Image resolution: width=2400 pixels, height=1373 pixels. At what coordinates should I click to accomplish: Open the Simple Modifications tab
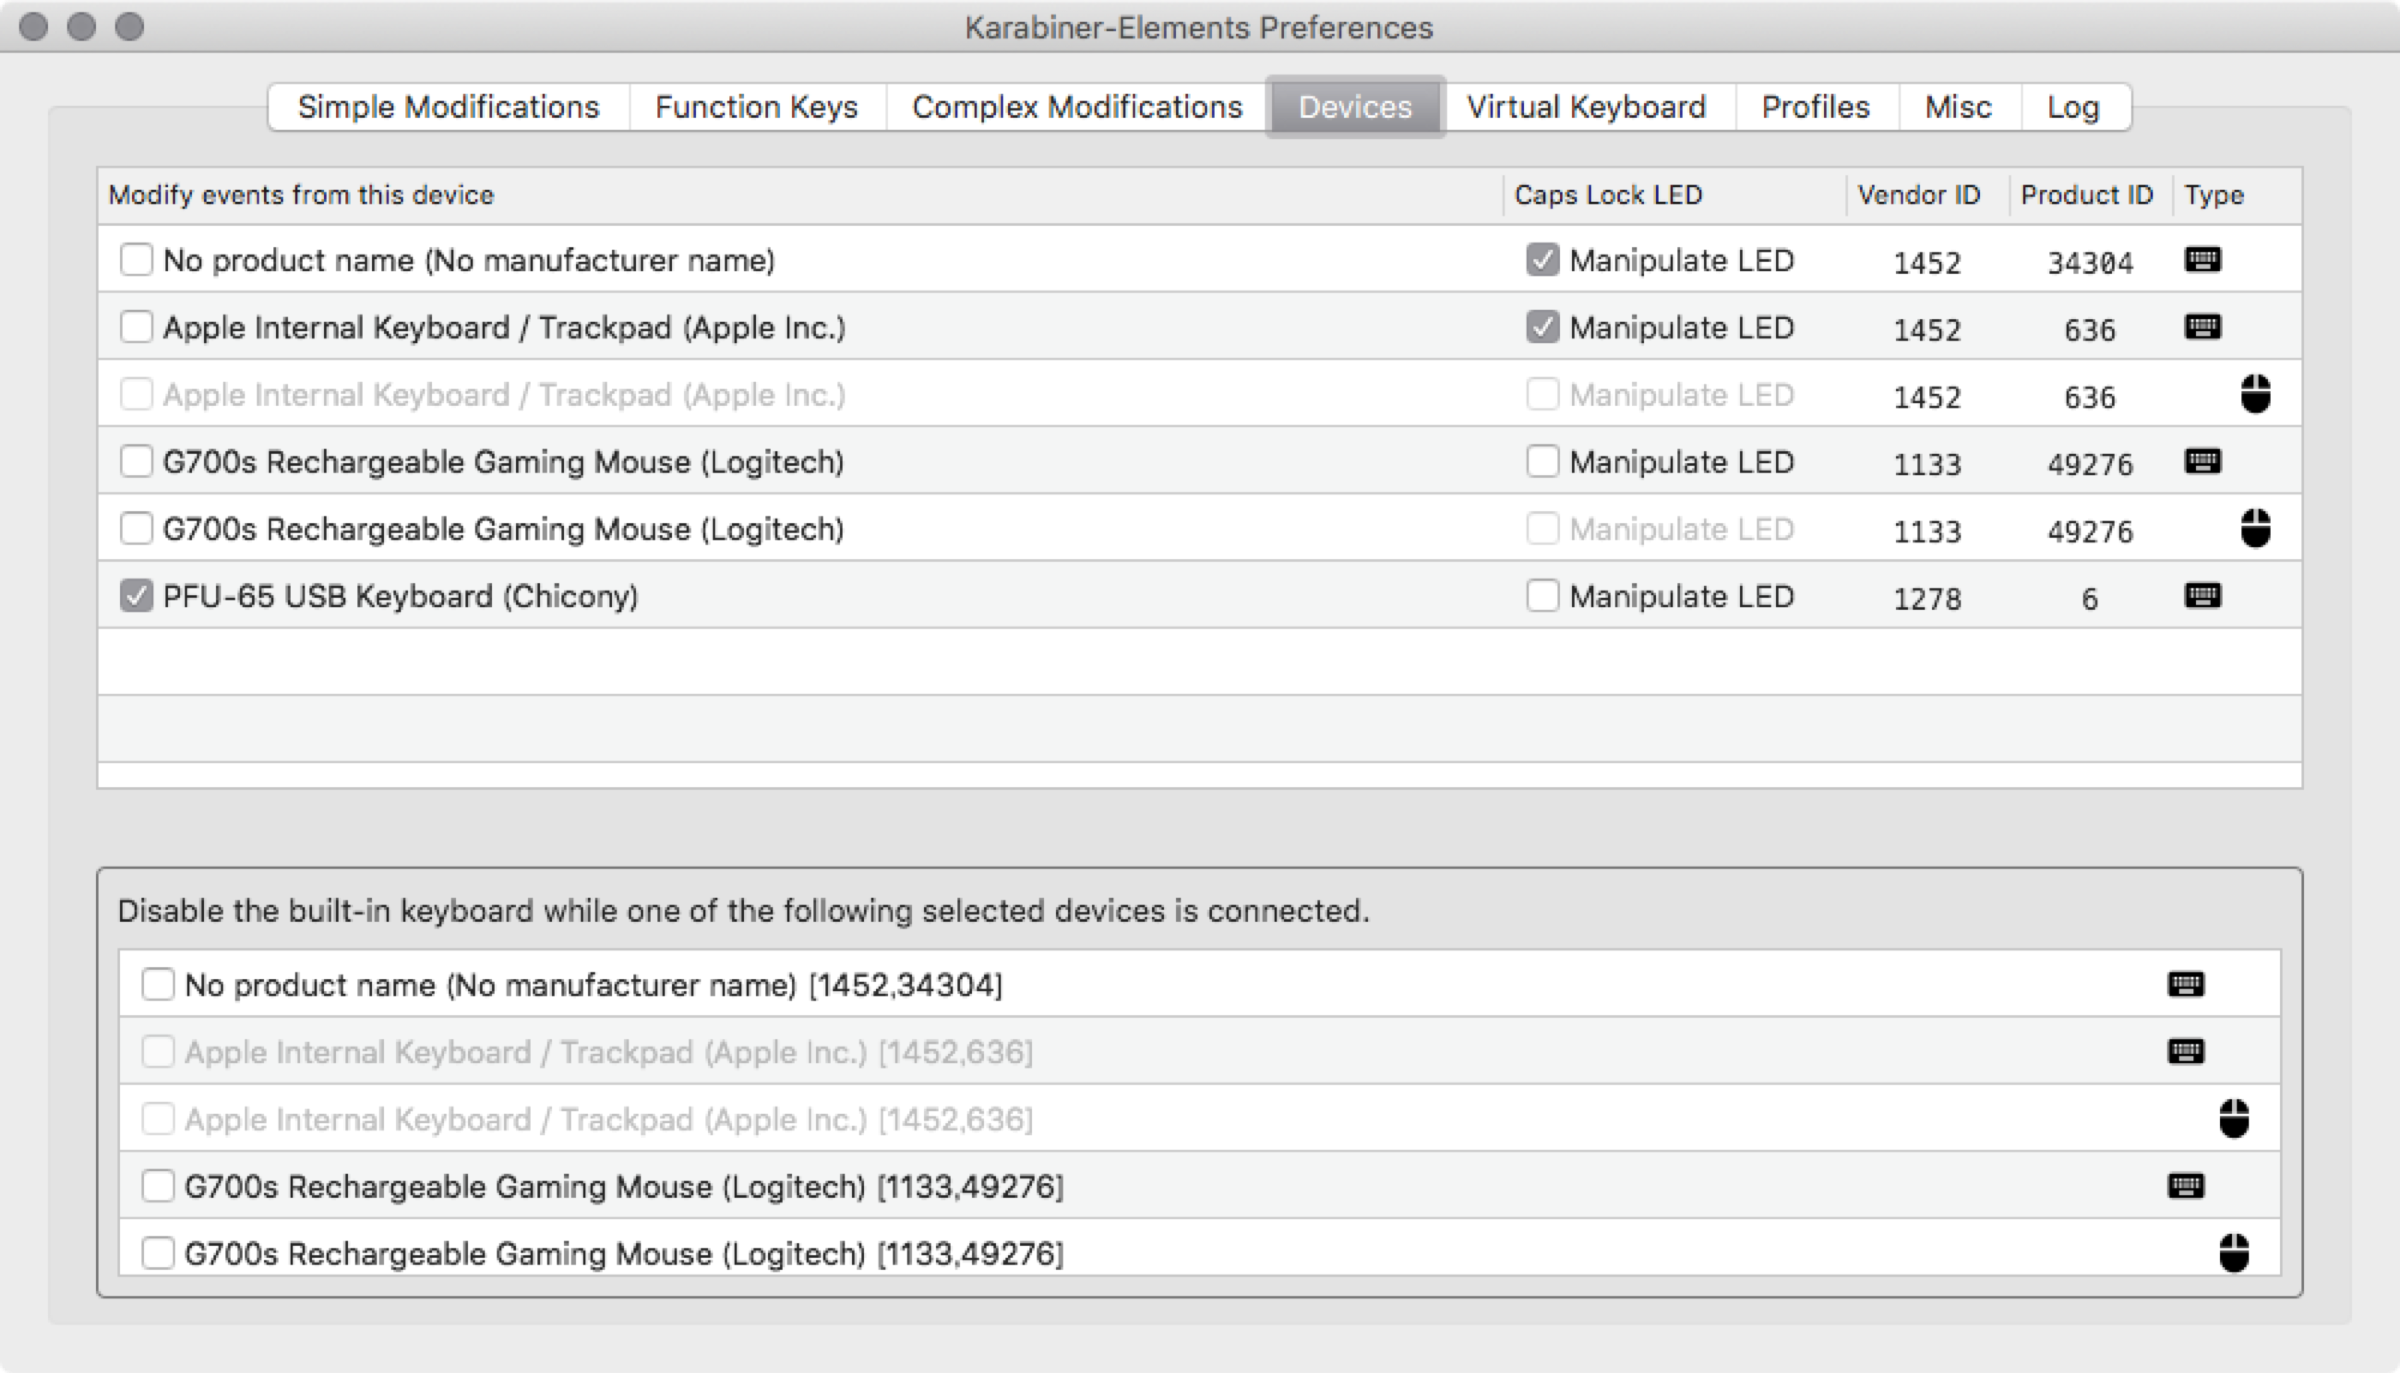coord(448,107)
